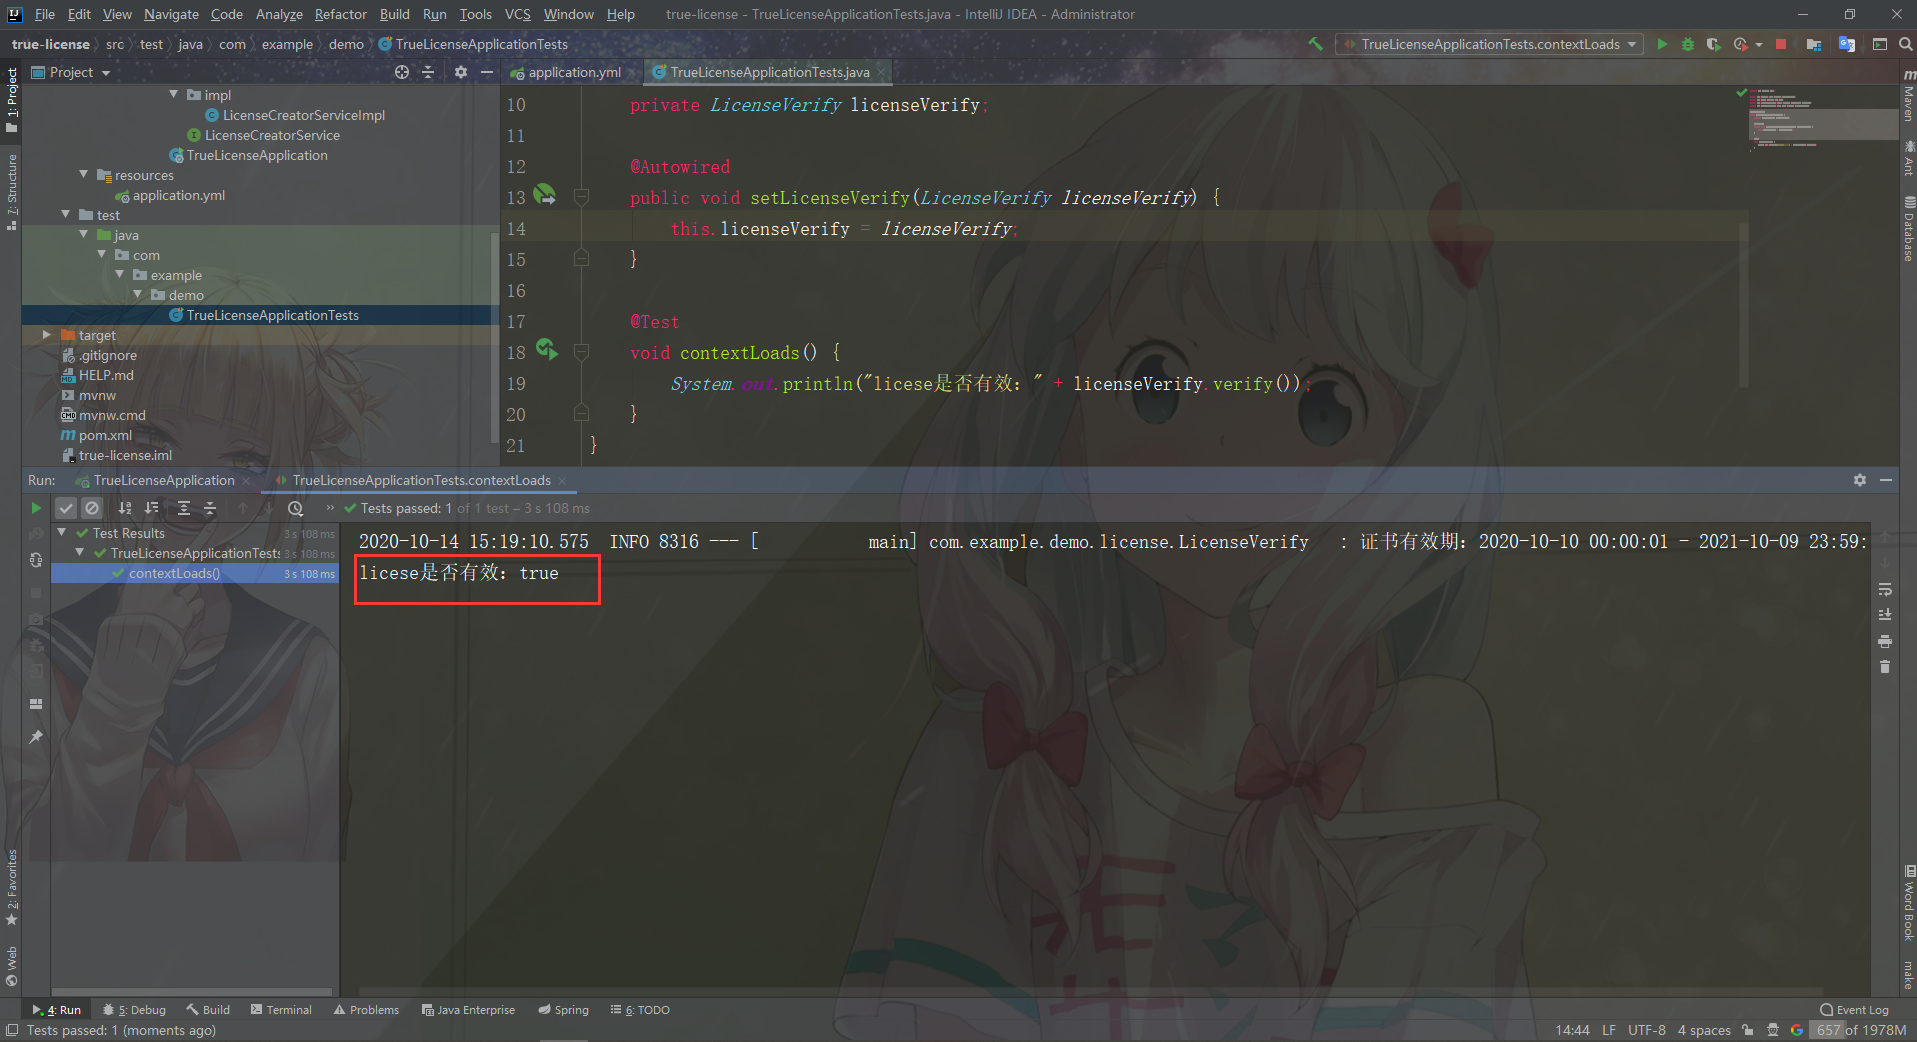
Task: Open the 6: TODO tool window
Action: pyautogui.click(x=640, y=1010)
